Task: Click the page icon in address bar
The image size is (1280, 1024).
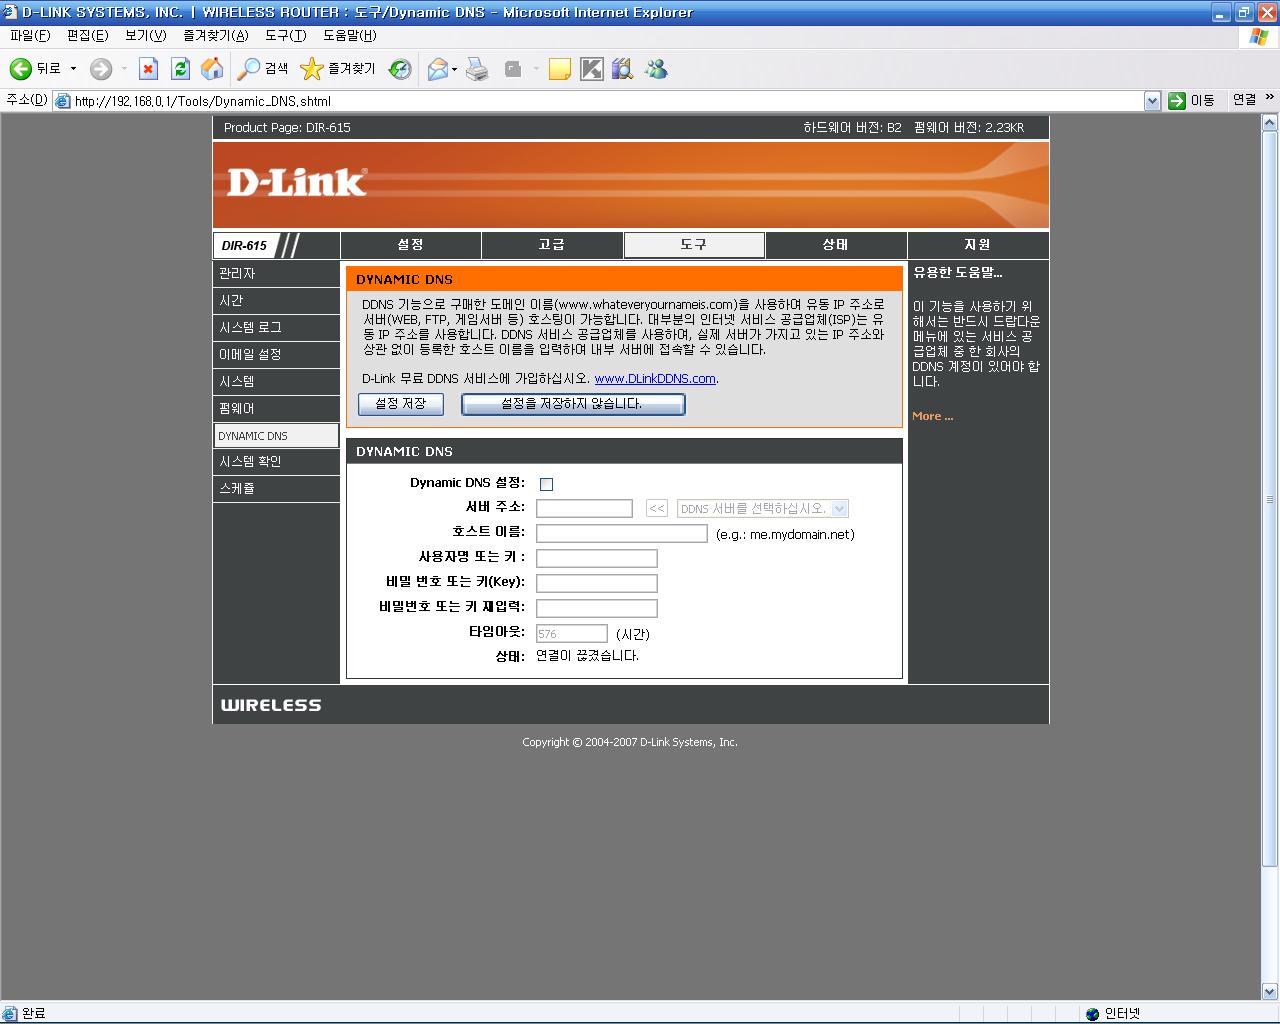Action: pos(63,101)
